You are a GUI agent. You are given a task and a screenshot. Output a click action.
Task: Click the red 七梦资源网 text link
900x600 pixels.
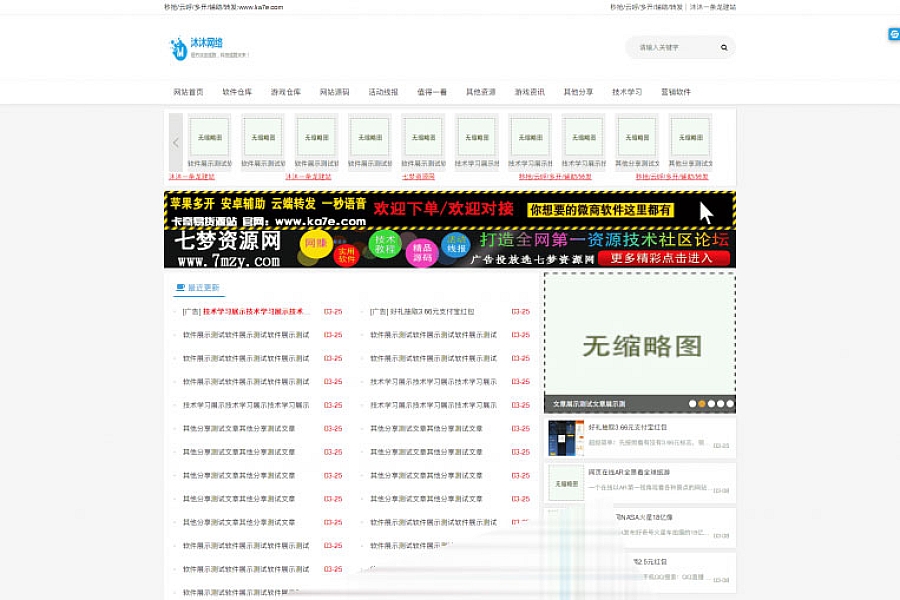(418, 177)
